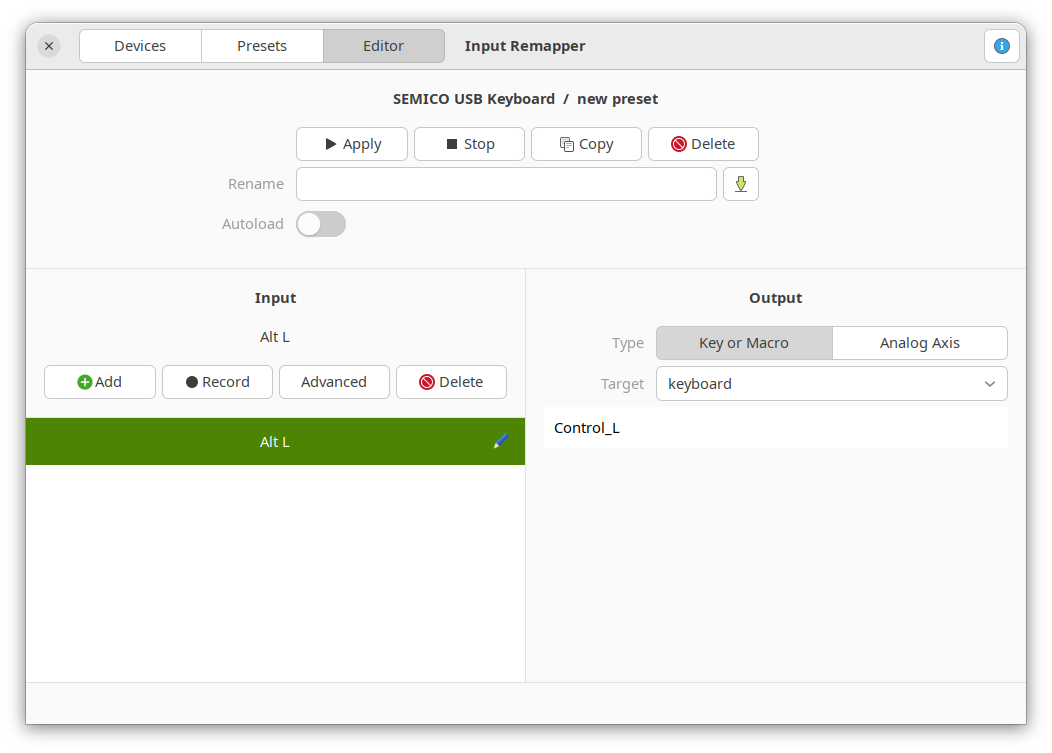Enable the Autoload switch

pyautogui.click(x=321, y=224)
